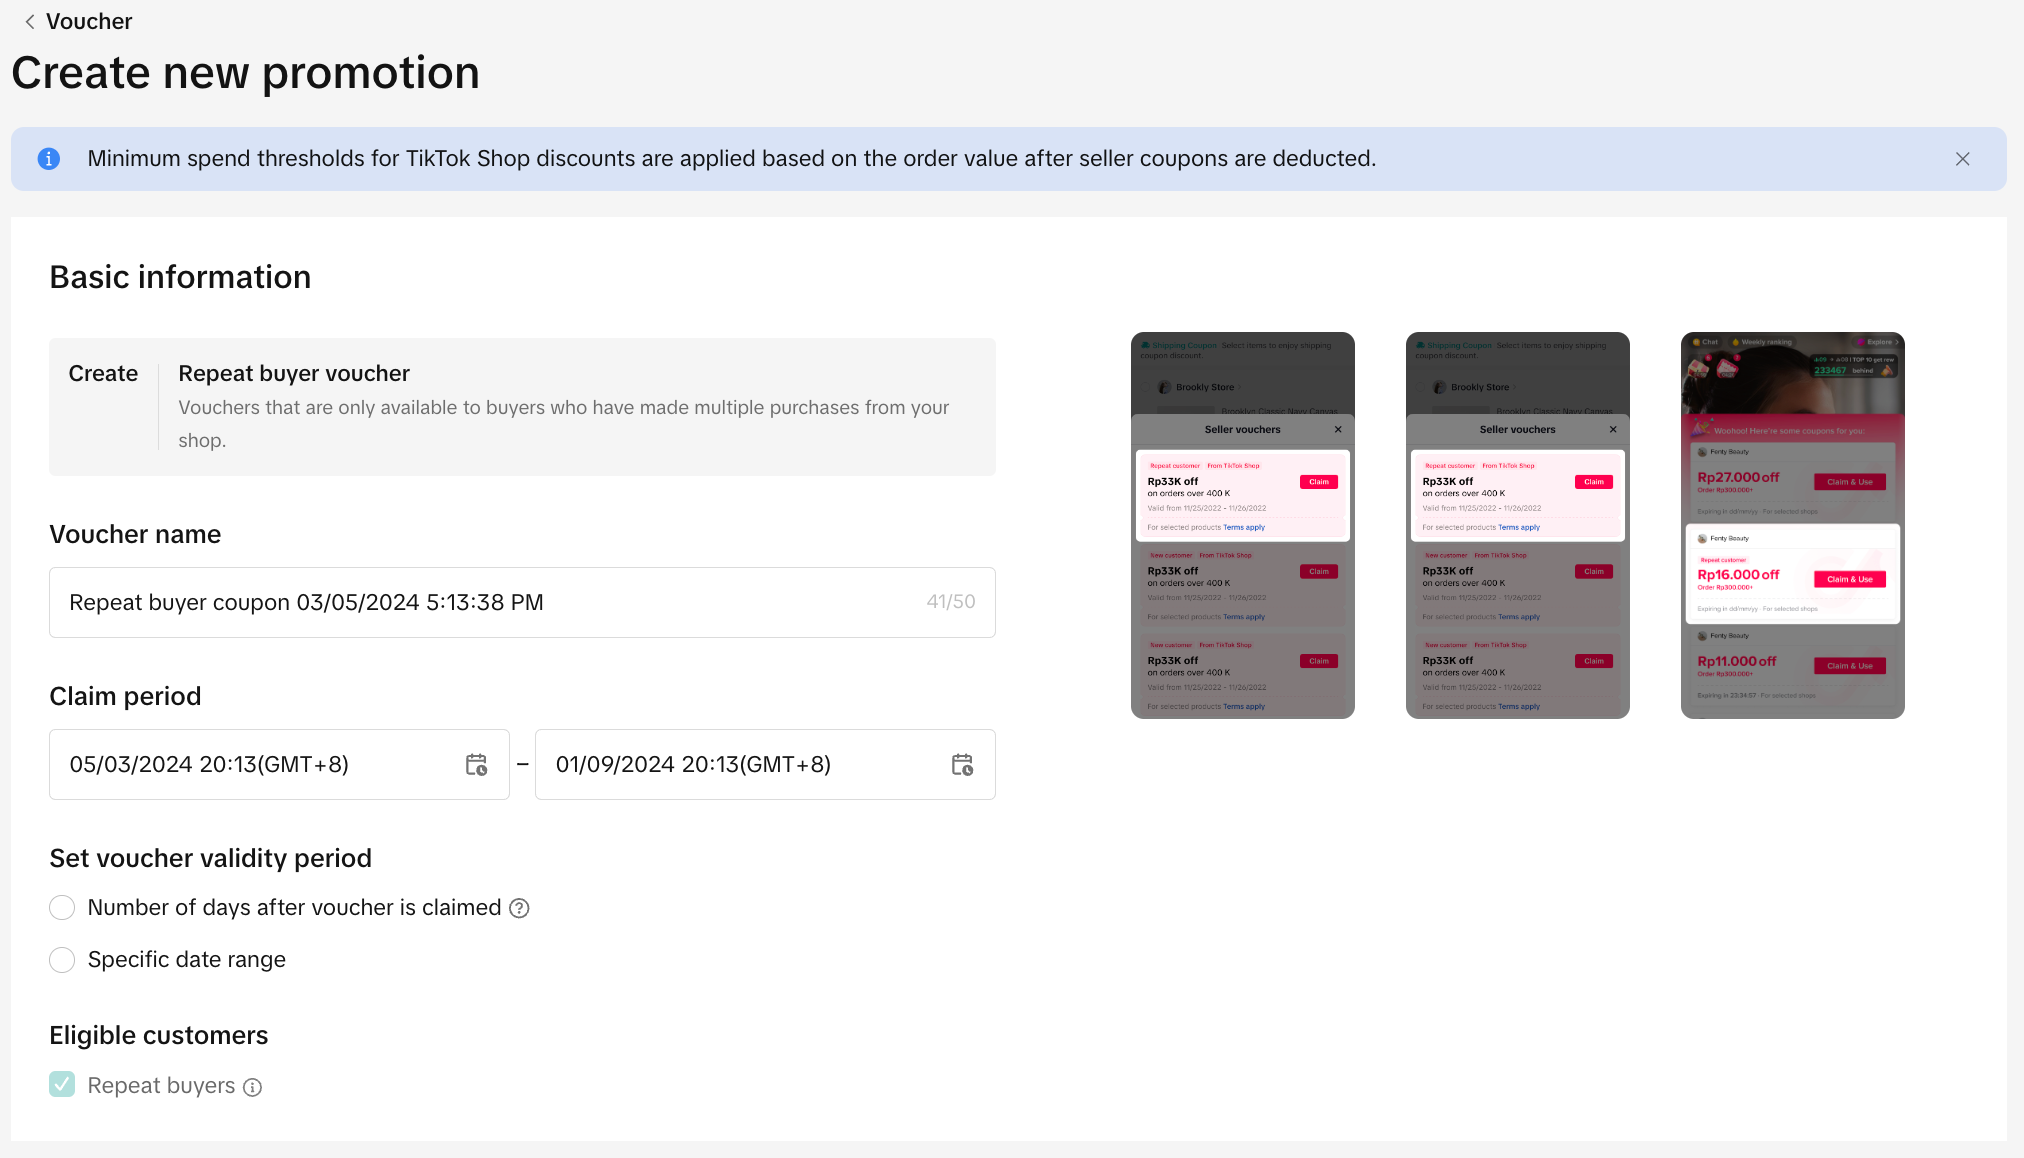2024x1158 pixels.
Task: Click help icon next to days after claimed
Action: (x=519, y=908)
